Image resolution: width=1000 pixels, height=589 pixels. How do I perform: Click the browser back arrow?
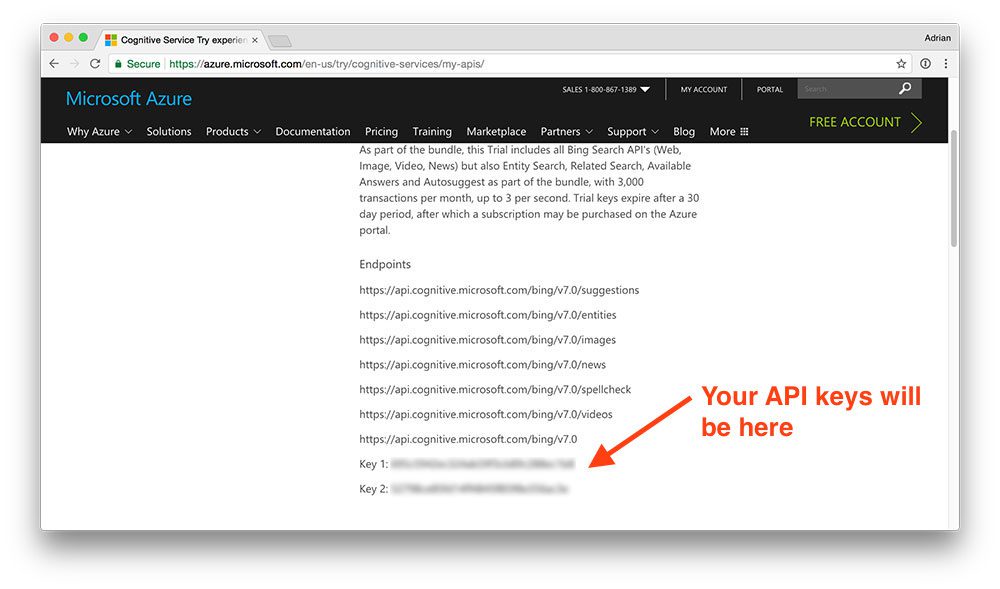[54, 64]
